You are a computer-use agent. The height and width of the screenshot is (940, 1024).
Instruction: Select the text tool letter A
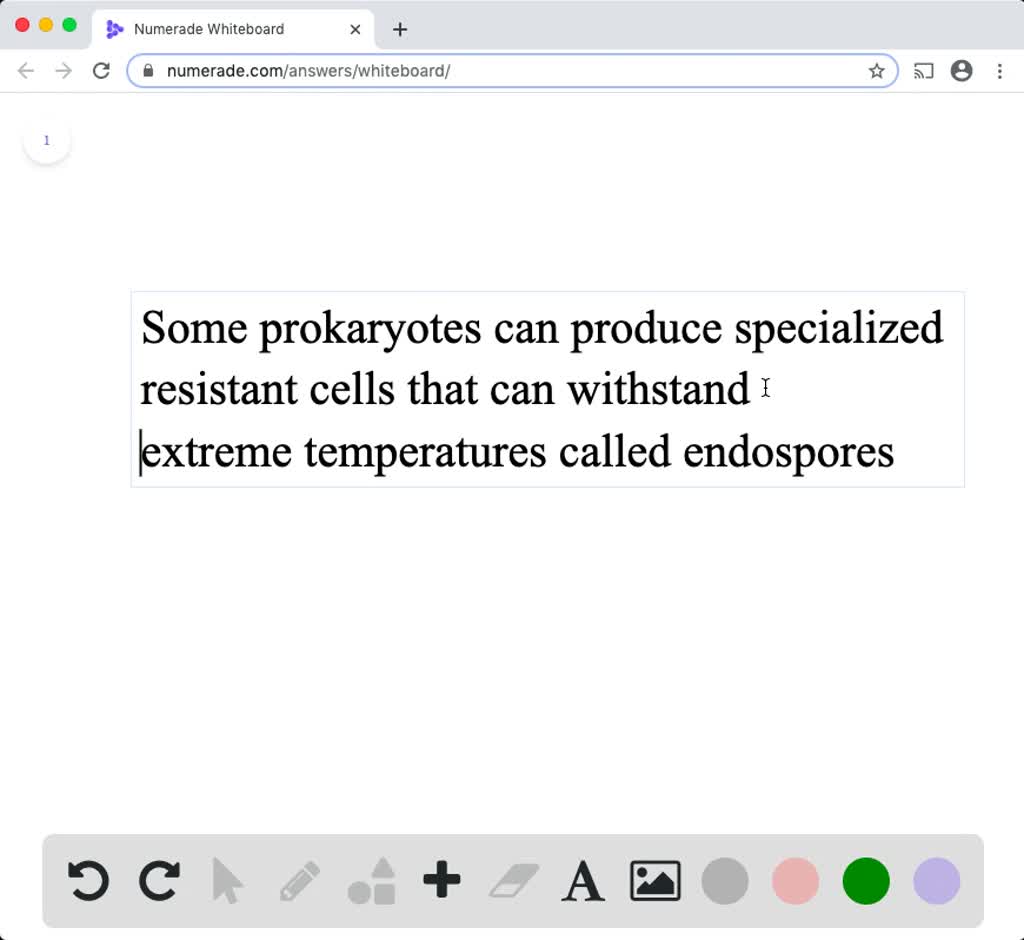tap(583, 881)
